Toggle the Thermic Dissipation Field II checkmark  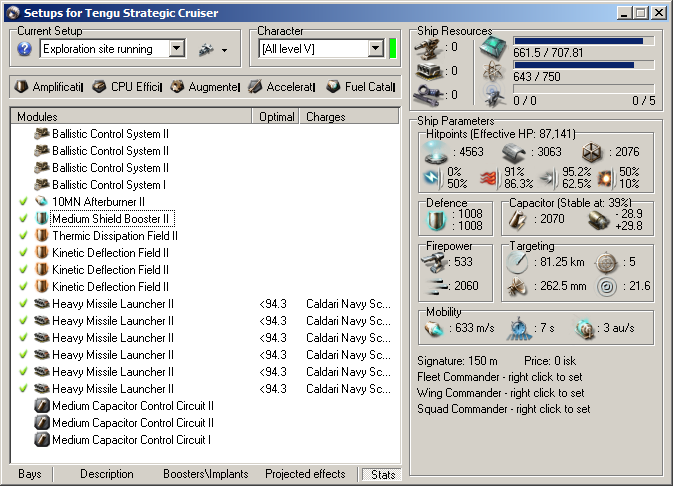pos(24,235)
